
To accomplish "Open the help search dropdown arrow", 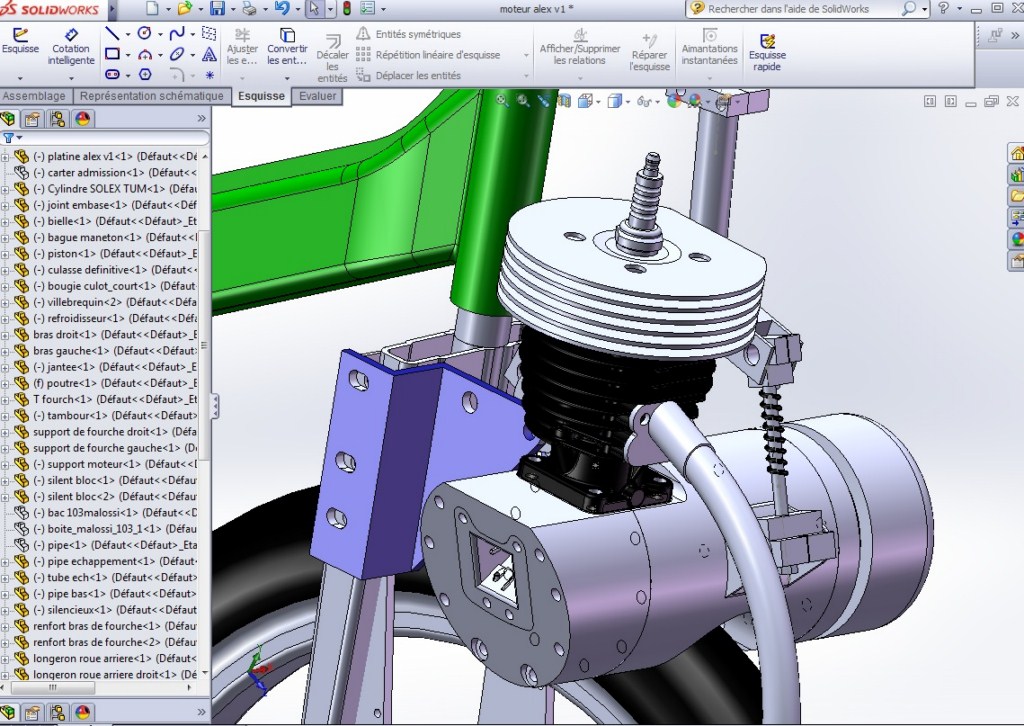I will (925, 9).
